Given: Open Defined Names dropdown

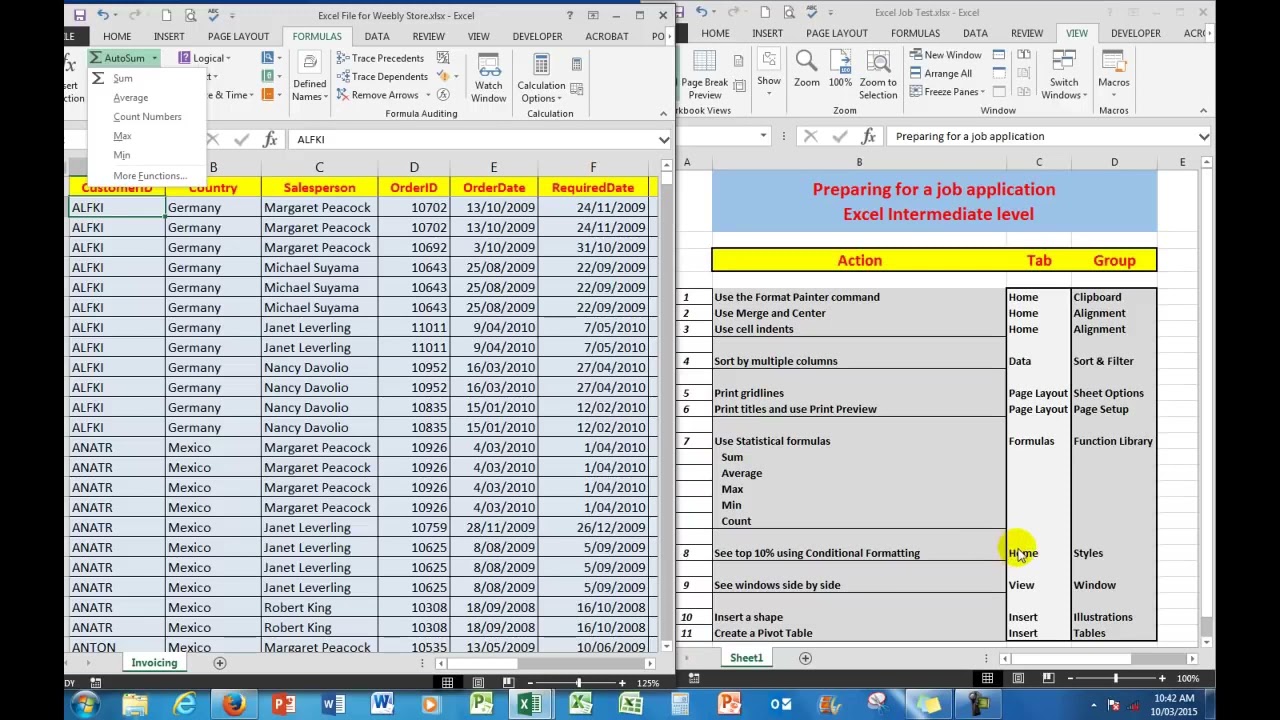Looking at the screenshot, I should coord(309,78).
